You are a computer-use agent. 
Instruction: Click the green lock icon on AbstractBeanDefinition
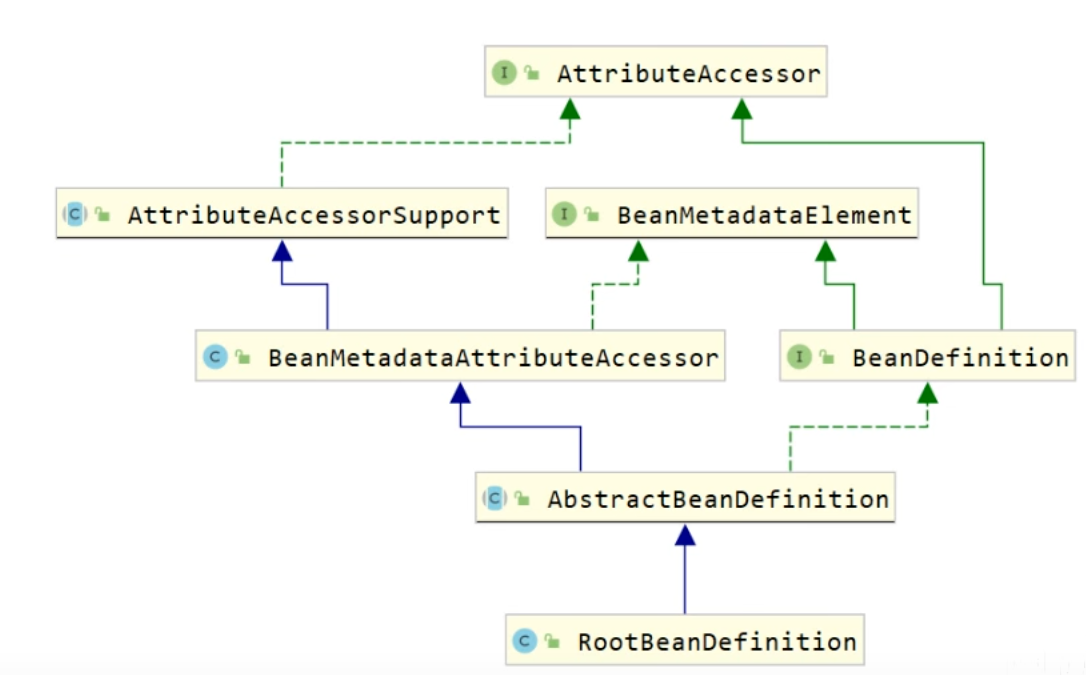pyautogui.click(x=522, y=500)
